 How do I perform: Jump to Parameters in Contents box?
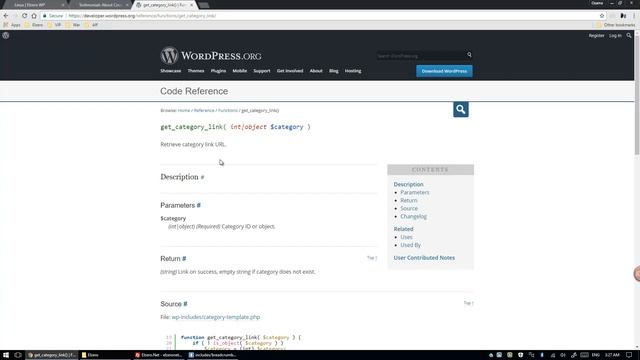(415, 192)
